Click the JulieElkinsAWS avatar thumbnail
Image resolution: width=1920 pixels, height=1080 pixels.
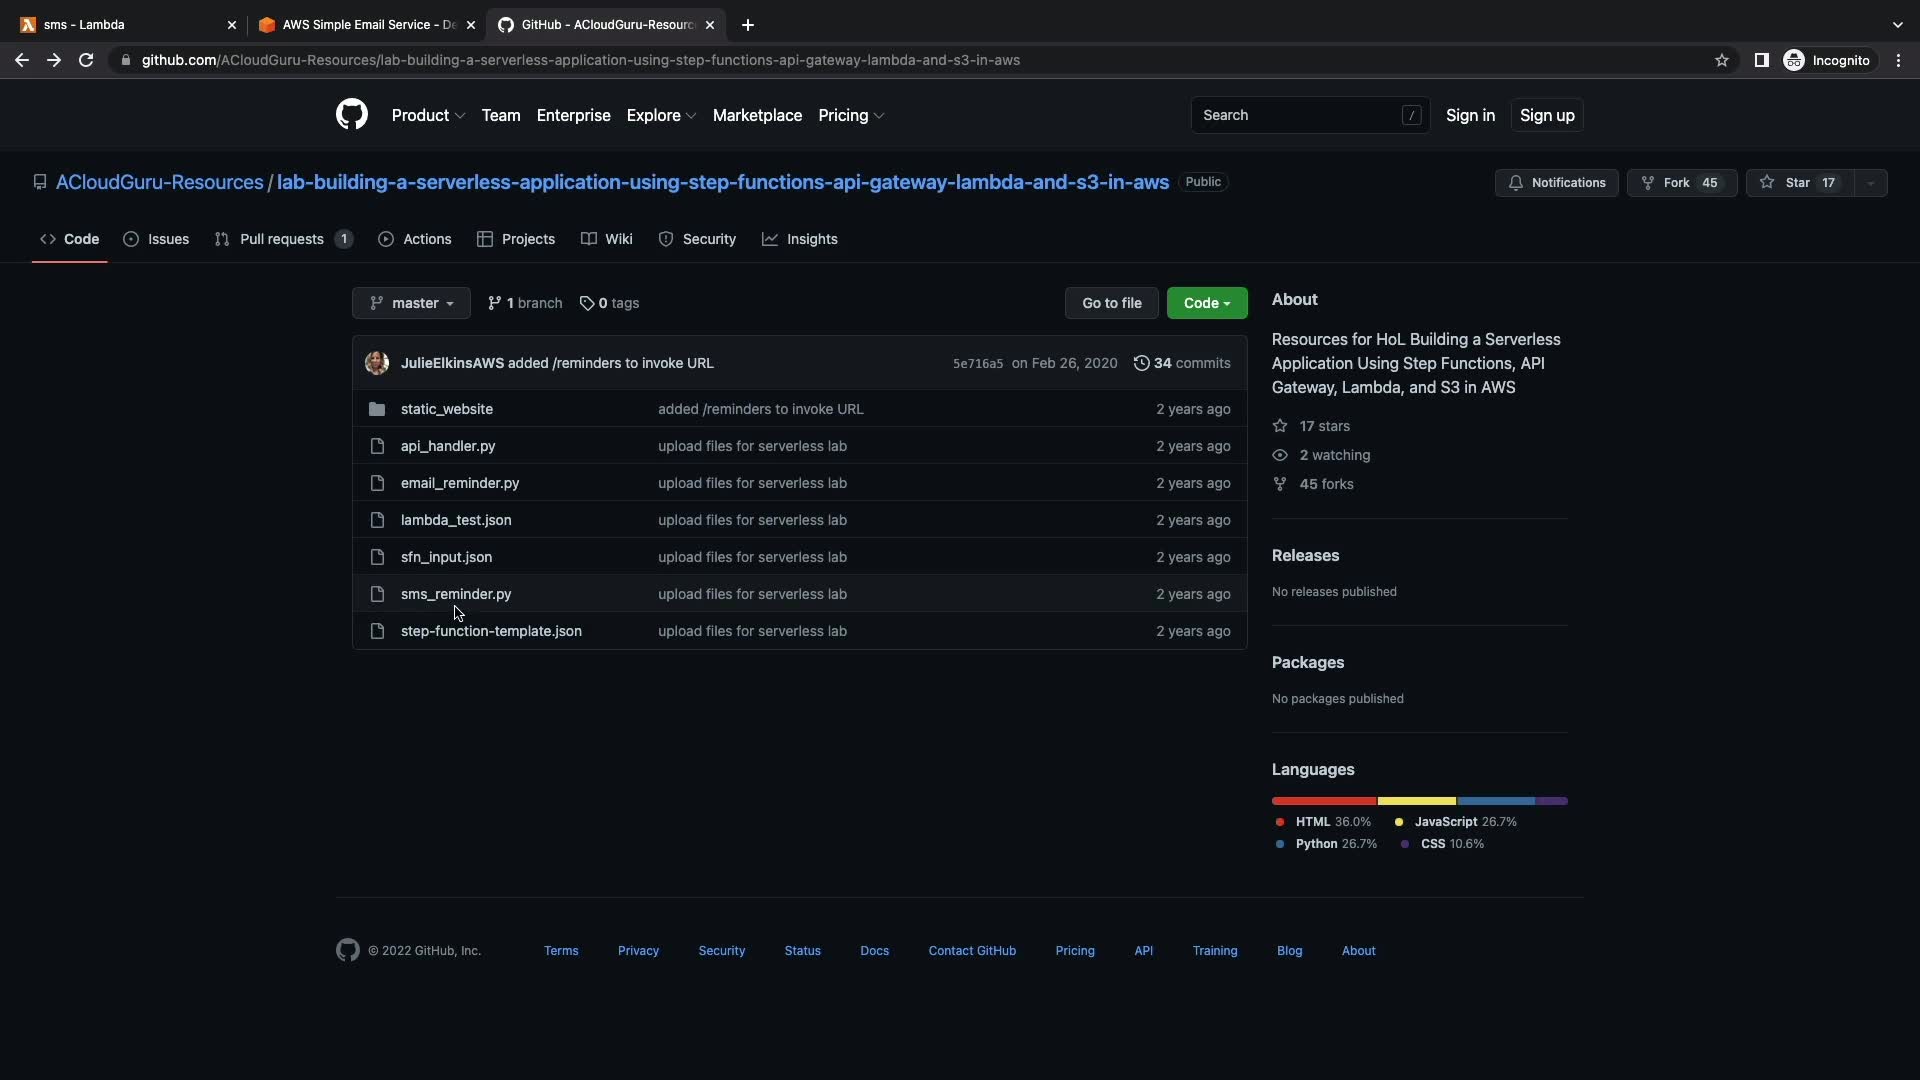377,363
